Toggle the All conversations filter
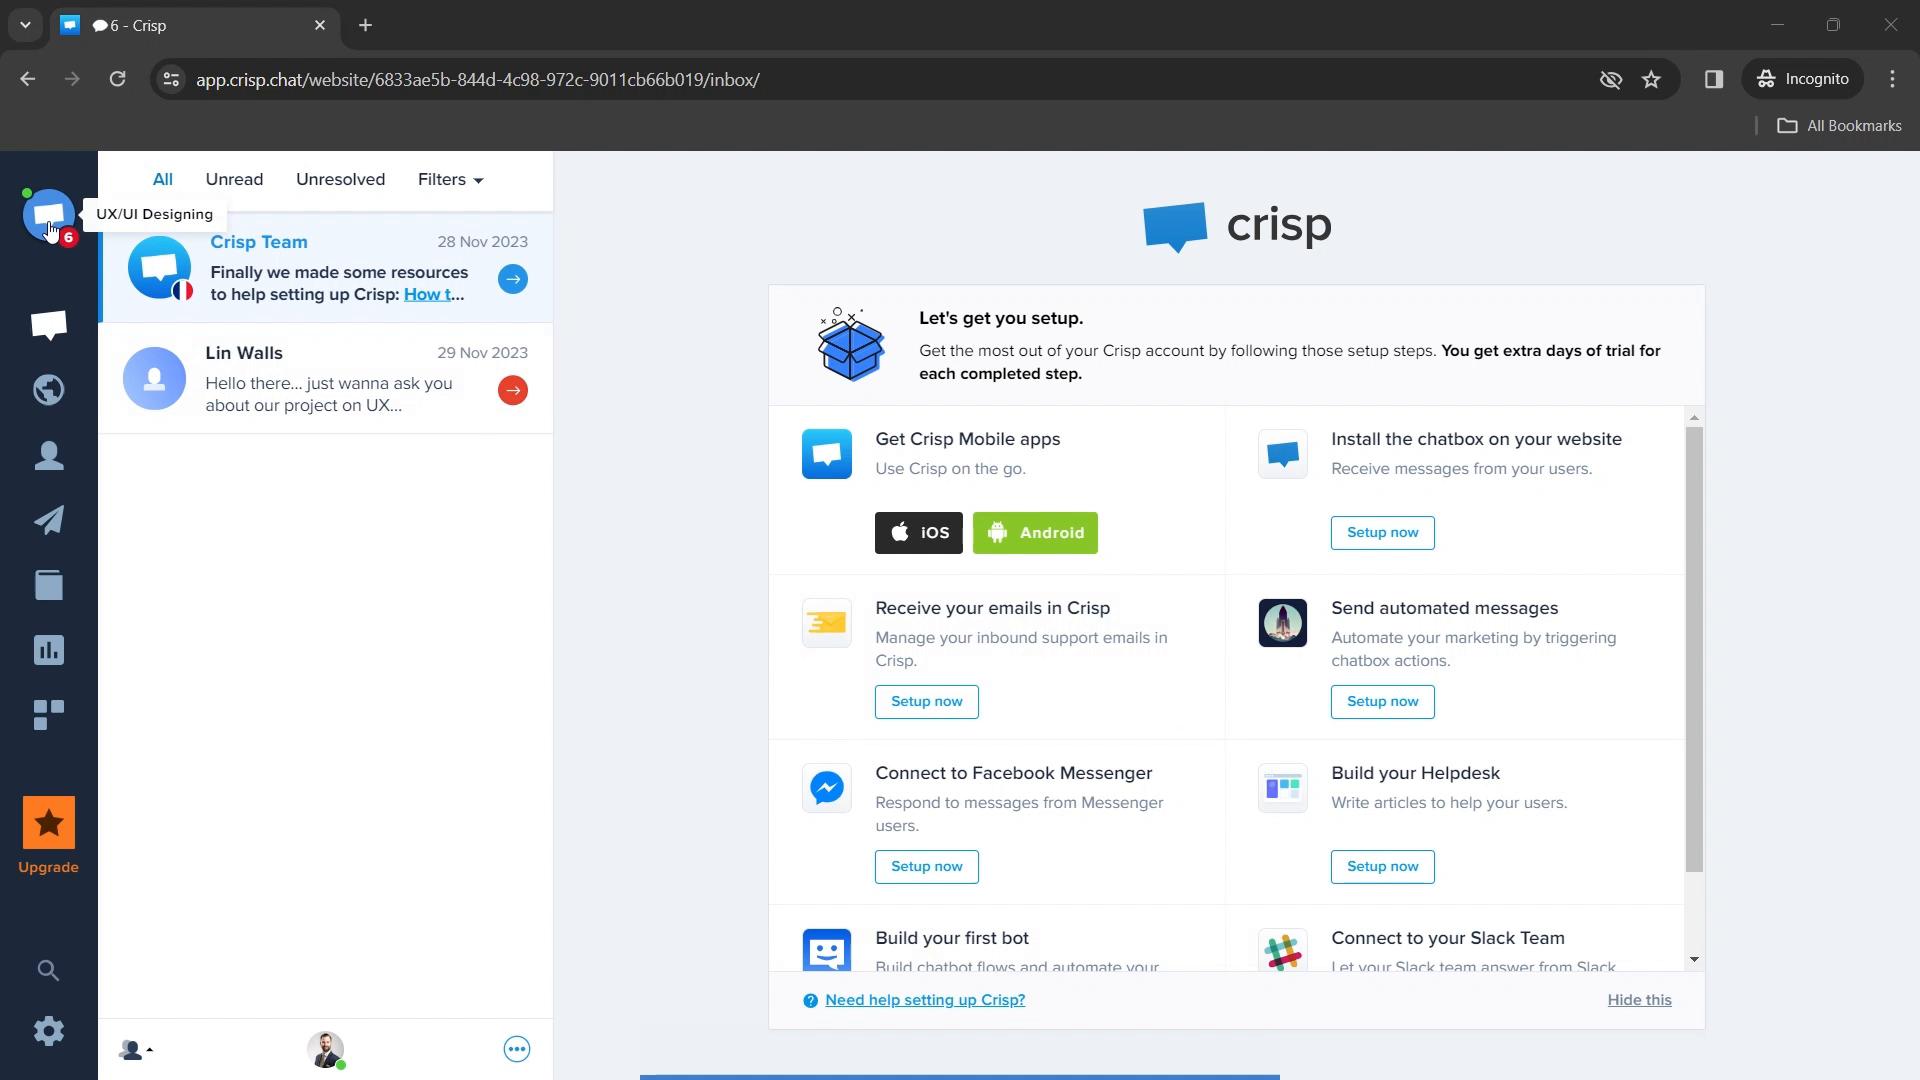 coord(161,178)
